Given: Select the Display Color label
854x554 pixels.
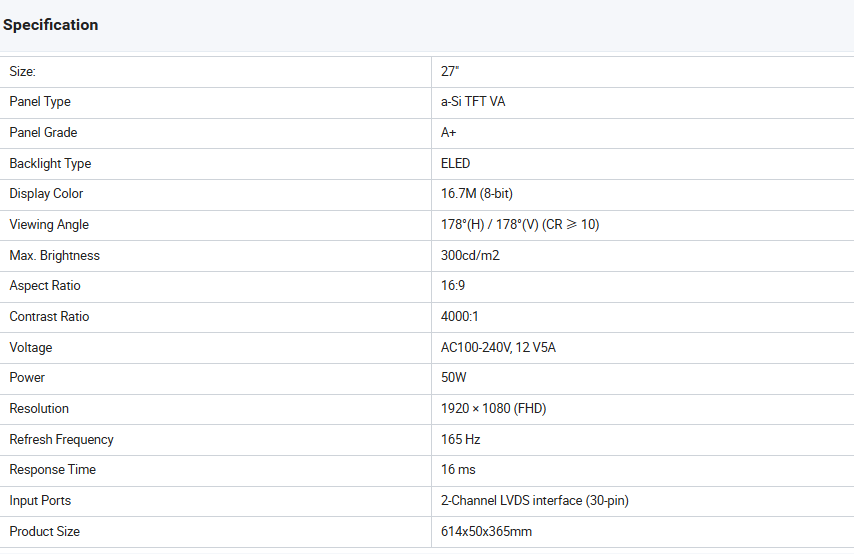Looking at the screenshot, I should pyautogui.click(x=46, y=194).
